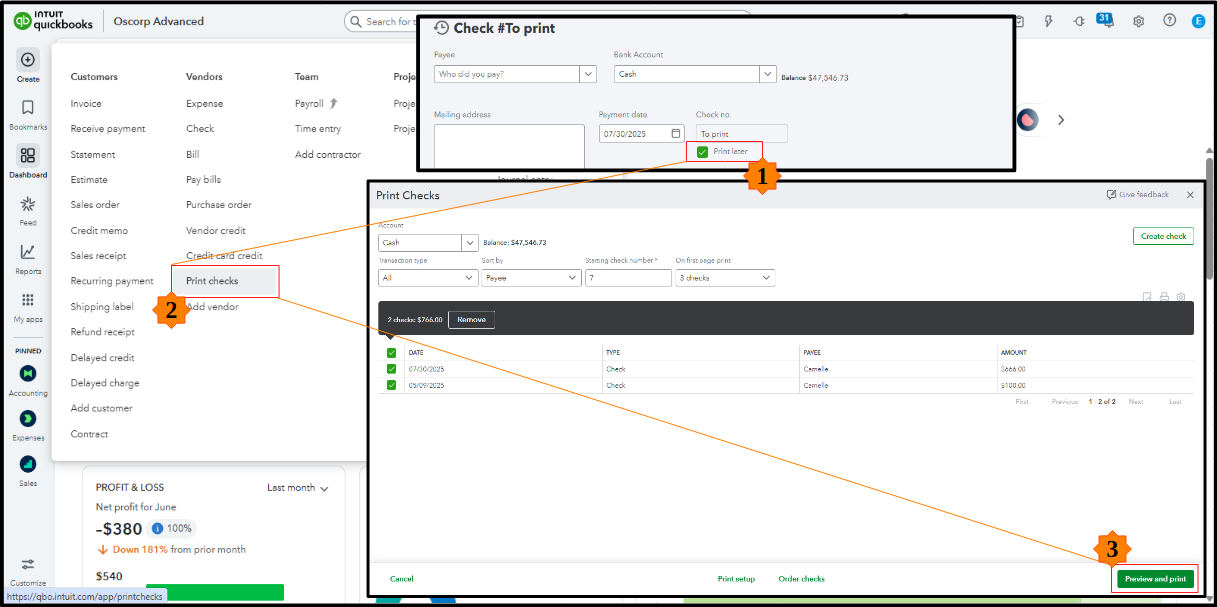
Task: Open notifications bell with 31 badge
Action: click(x=1106, y=20)
